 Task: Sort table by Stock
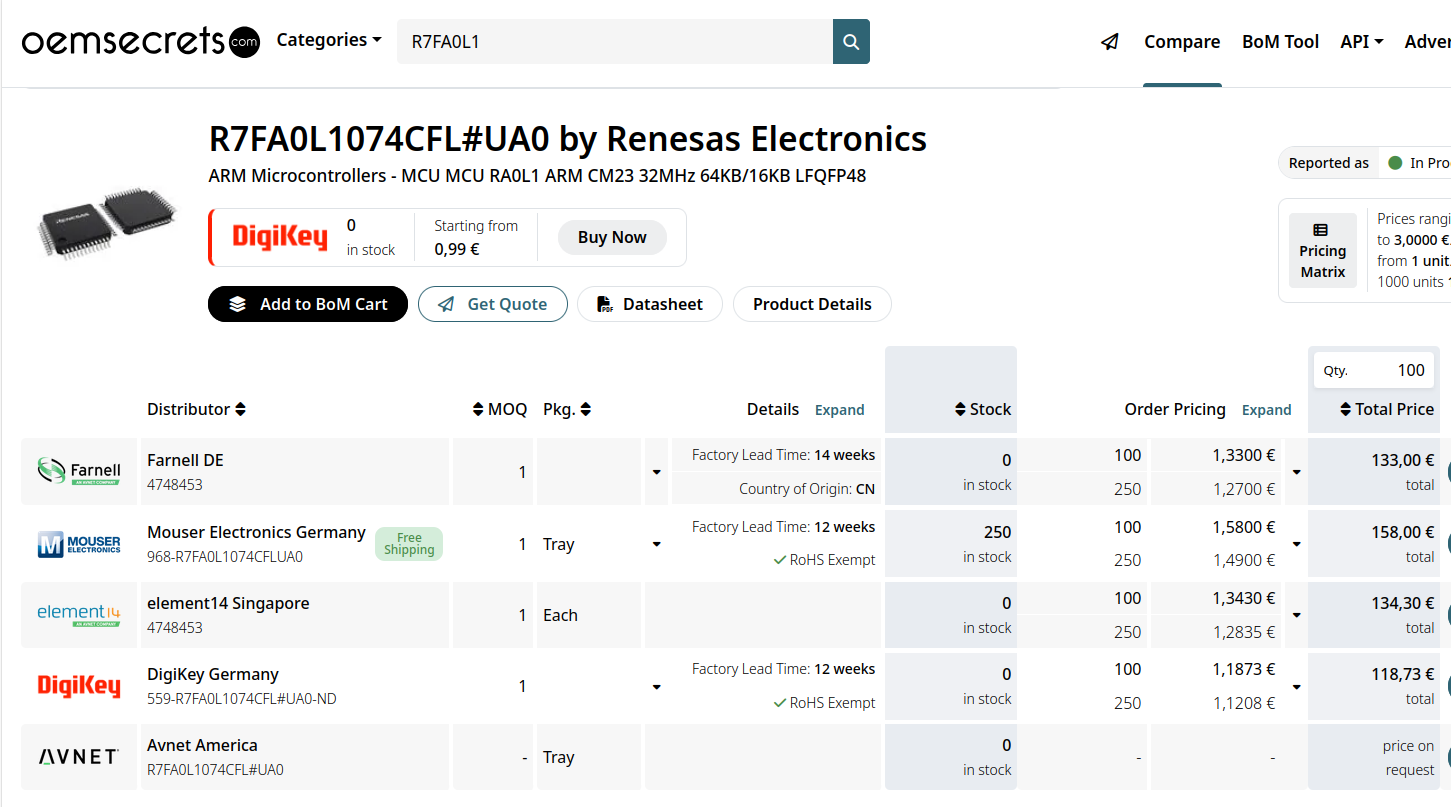(983, 409)
